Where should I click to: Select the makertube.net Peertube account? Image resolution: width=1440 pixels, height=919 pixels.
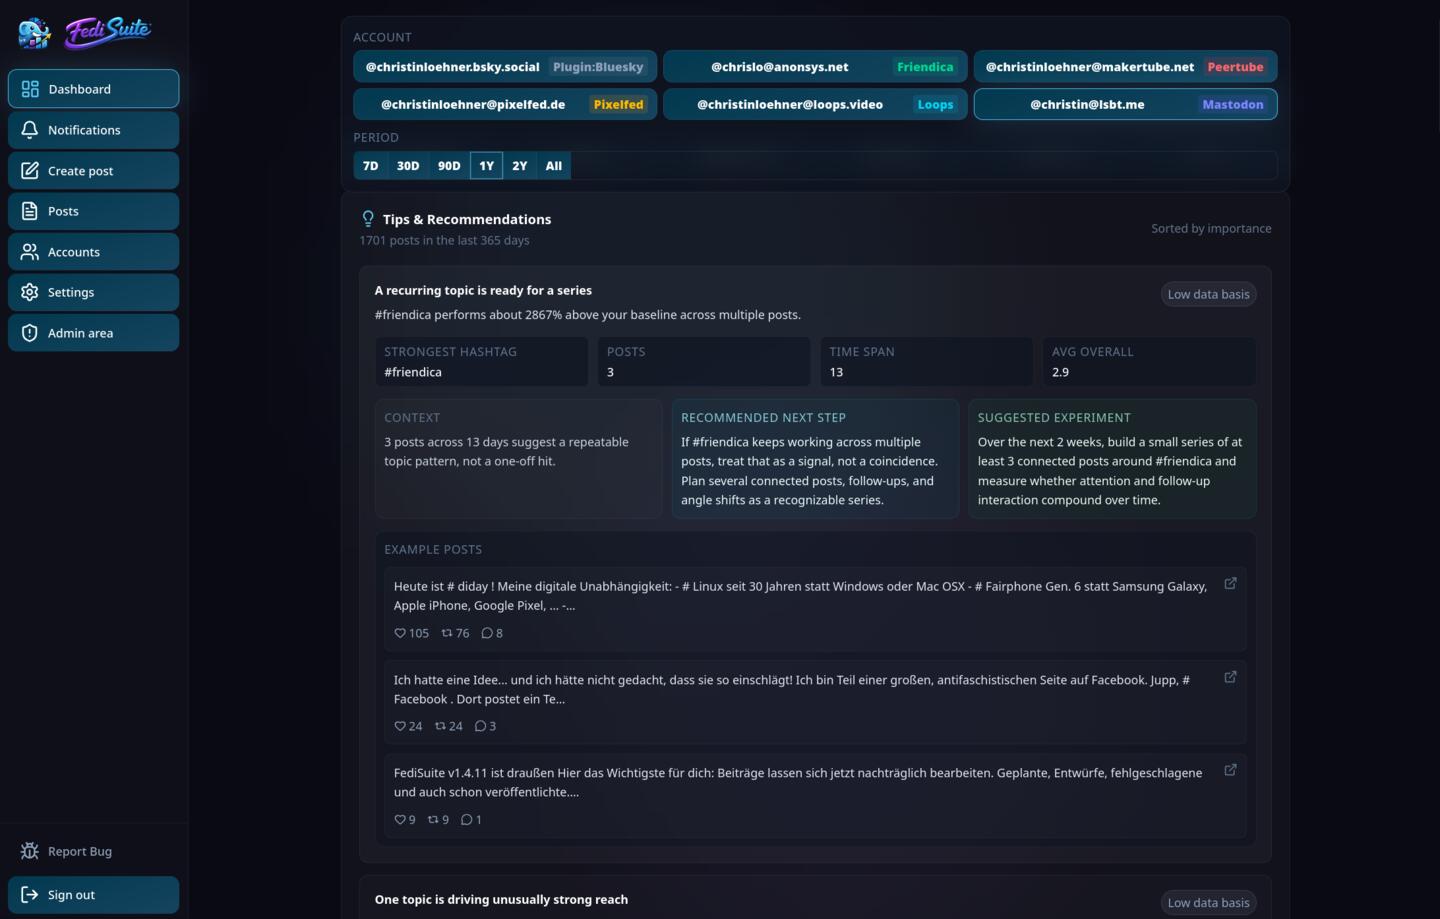pos(1125,67)
